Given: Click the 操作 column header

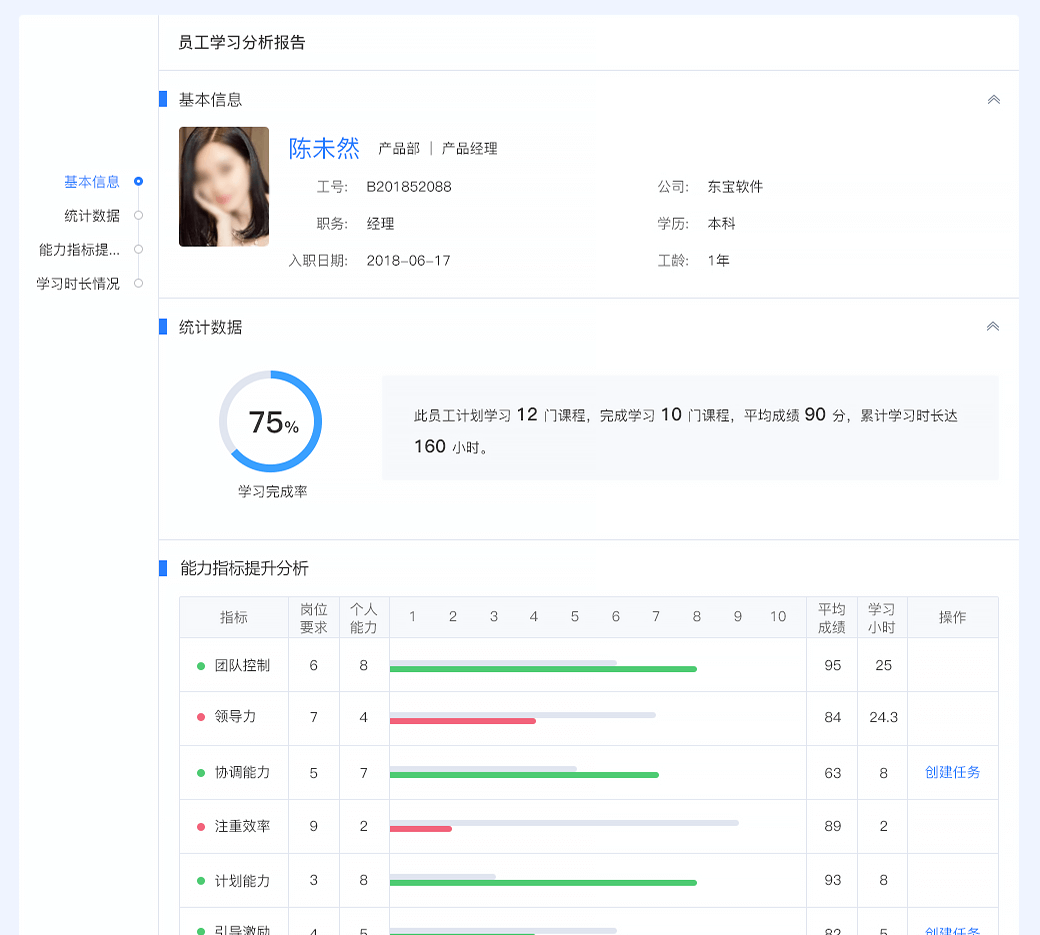Looking at the screenshot, I should click(x=952, y=618).
